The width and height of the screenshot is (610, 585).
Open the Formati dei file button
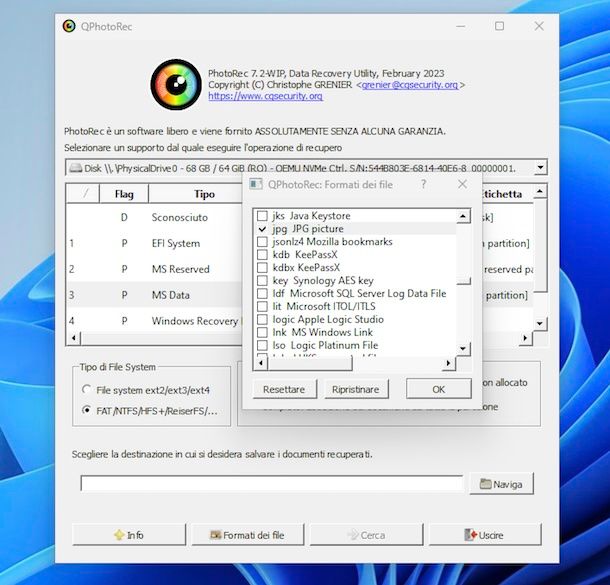click(247, 535)
